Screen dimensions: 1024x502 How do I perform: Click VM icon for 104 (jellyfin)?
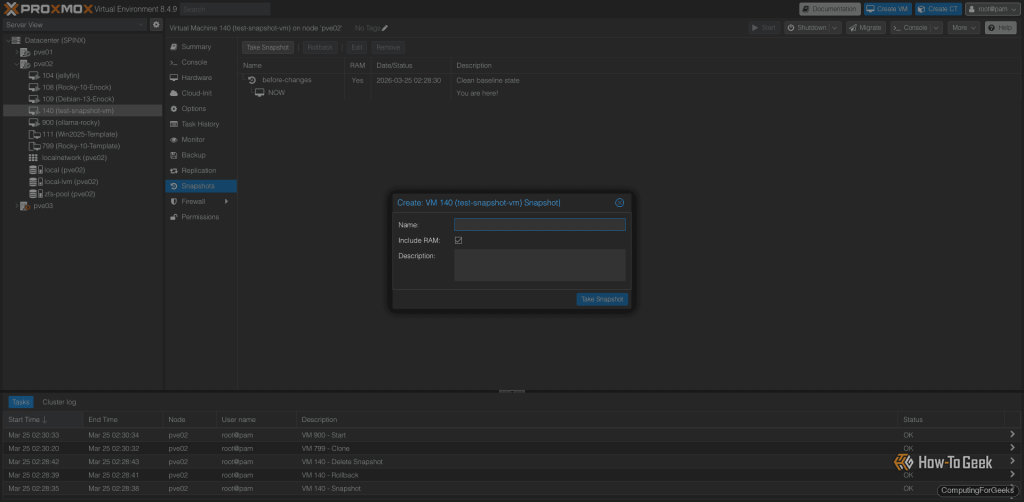pyautogui.click(x=35, y=76)
